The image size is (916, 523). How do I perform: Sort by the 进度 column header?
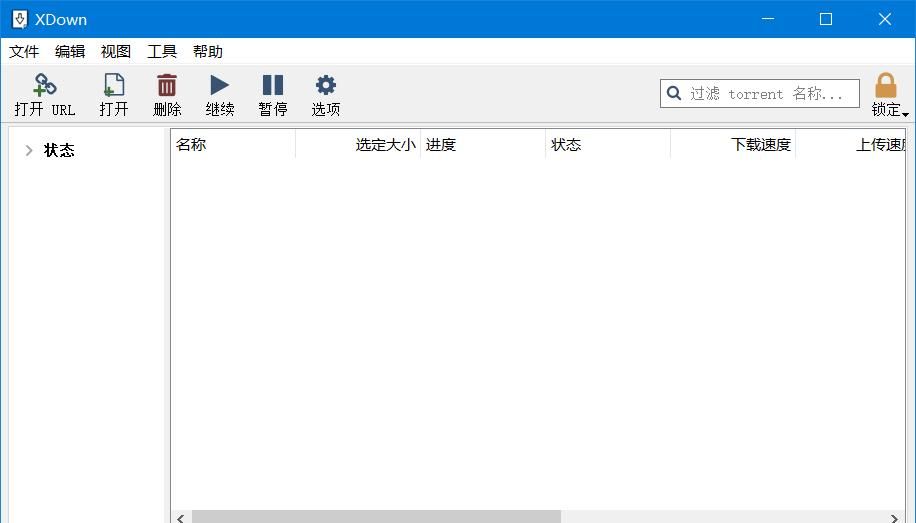tap(483, 144)
